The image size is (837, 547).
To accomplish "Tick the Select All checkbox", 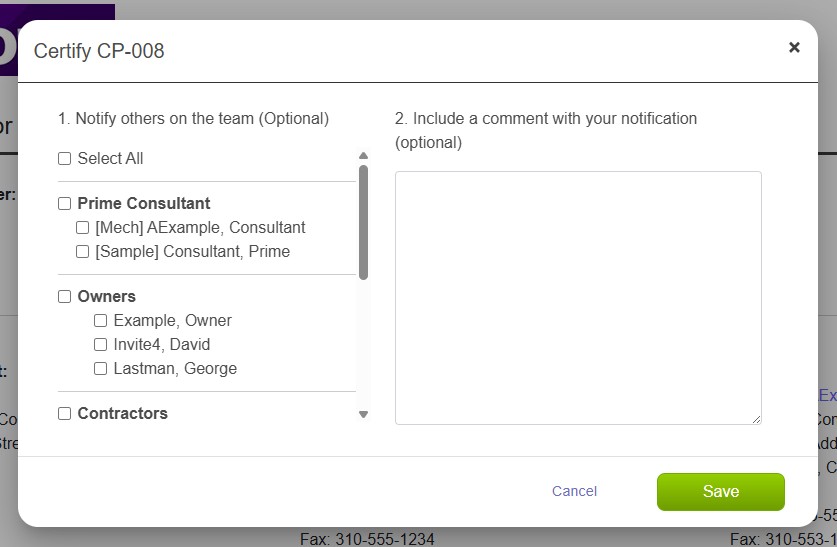I will (x=65, y=158).
